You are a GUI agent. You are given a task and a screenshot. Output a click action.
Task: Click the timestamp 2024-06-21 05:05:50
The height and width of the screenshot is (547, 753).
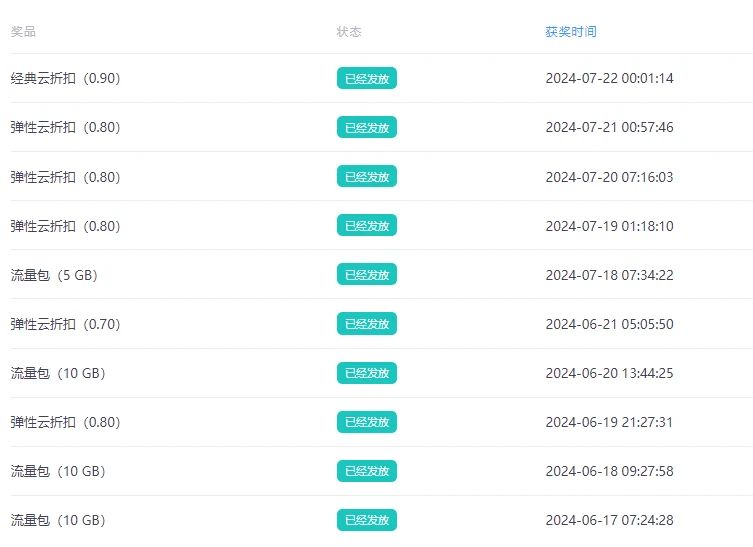click(x=609, y=324)
